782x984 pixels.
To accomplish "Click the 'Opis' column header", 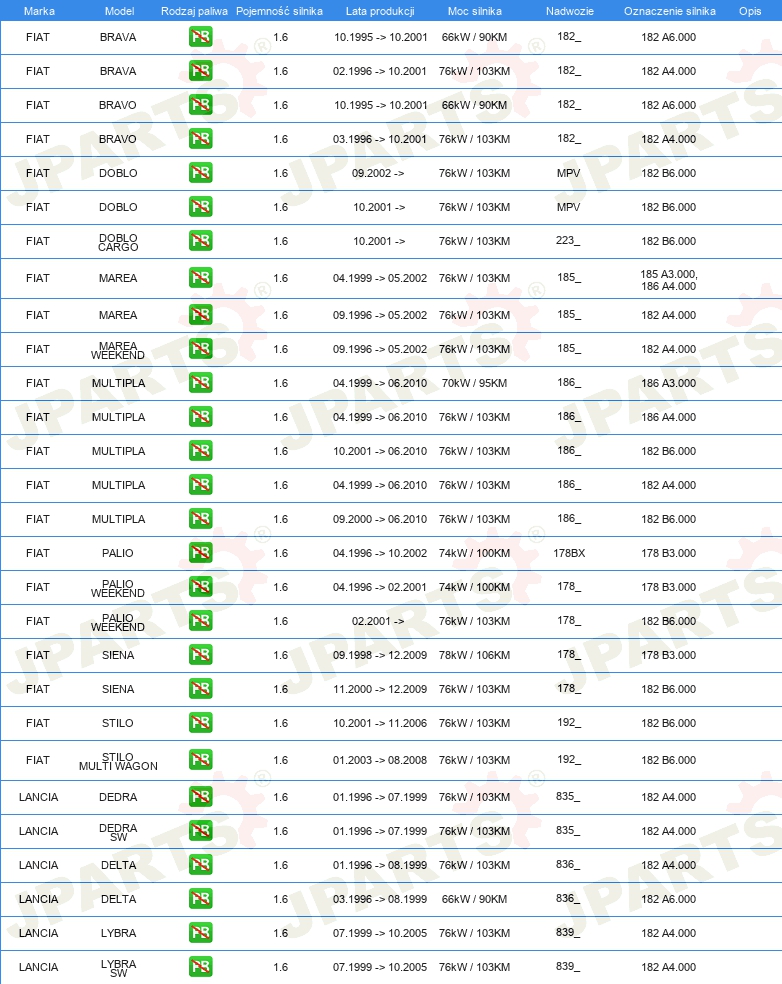I will point(750,11).
